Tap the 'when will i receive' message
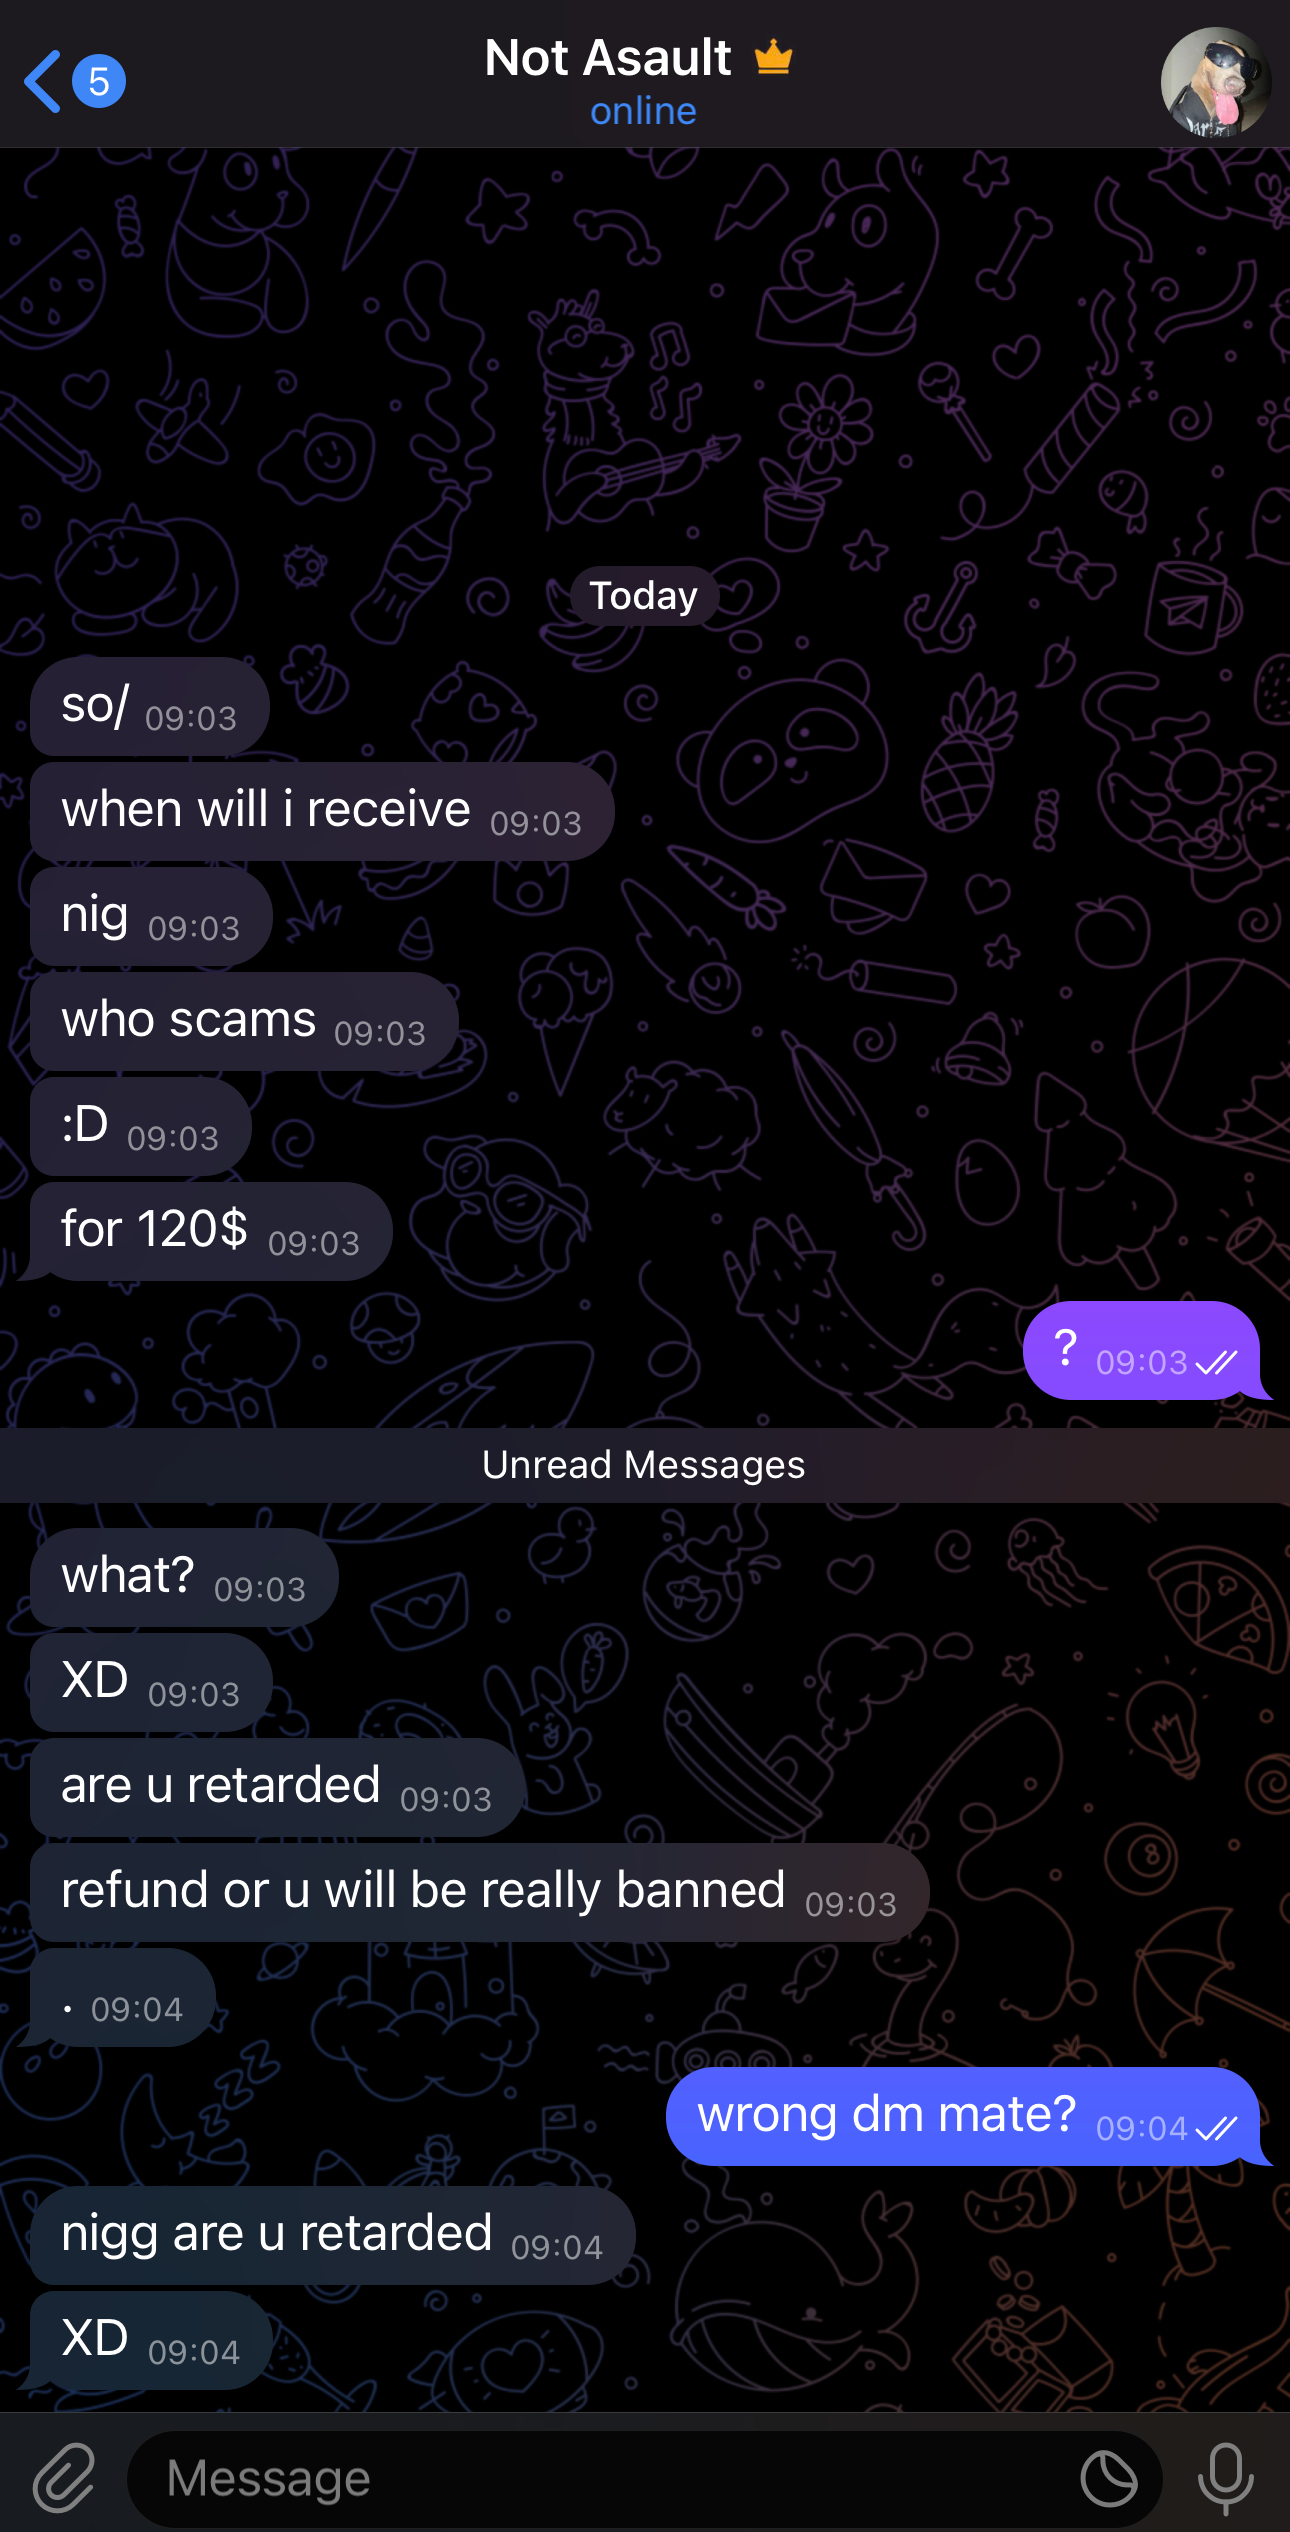Viewport: 1290px width, 2532px height. point(322,811)
